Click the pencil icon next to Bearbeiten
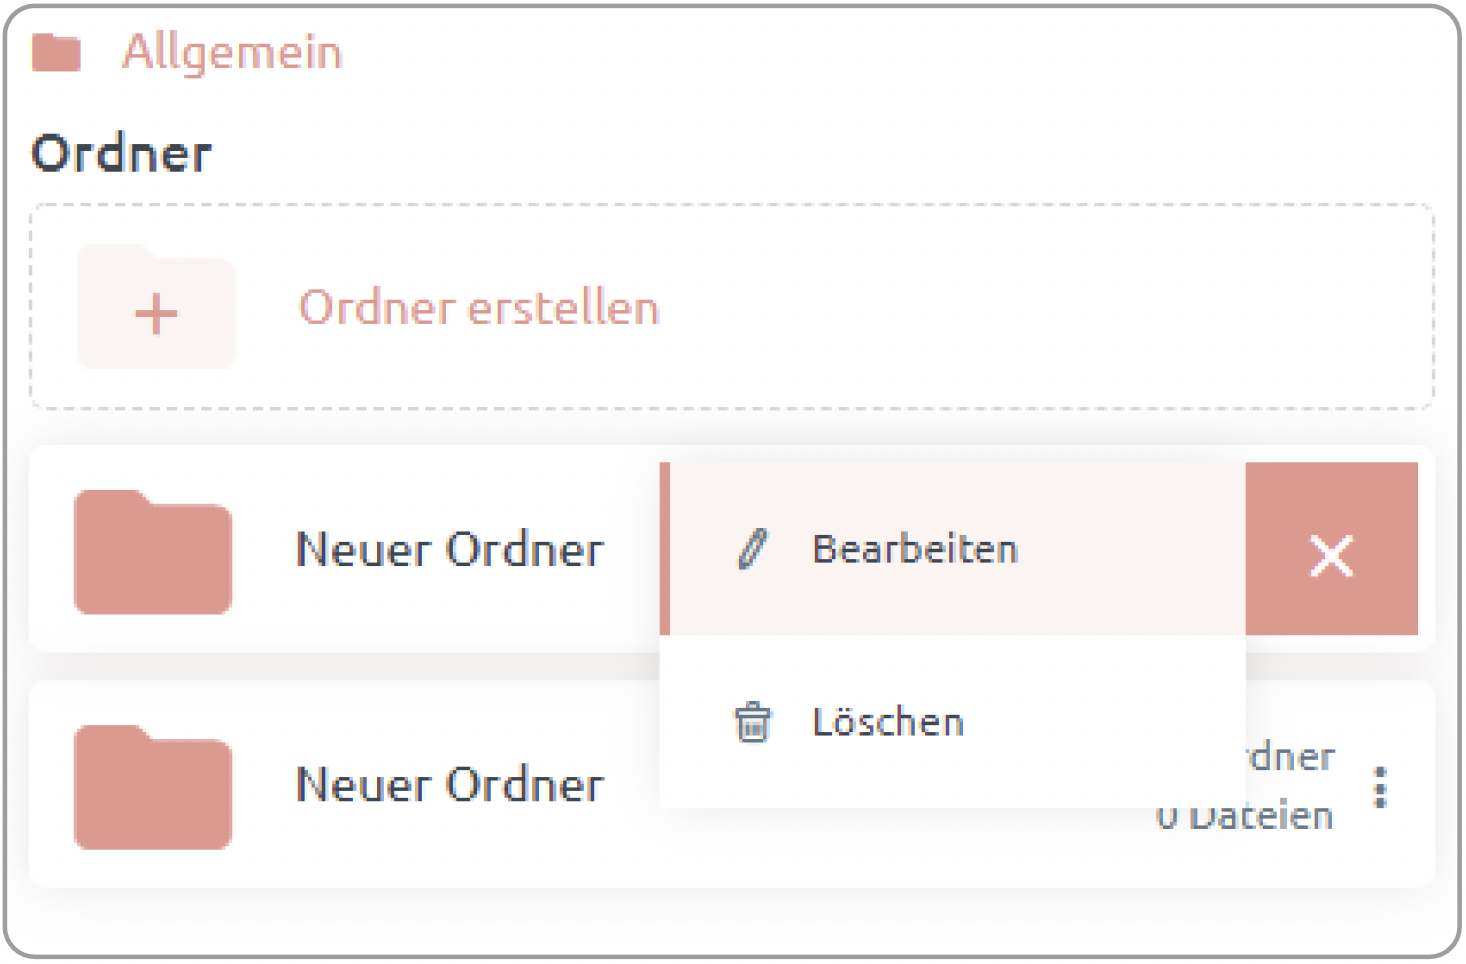Screen dimensions: 1466x964 point(753,549)
